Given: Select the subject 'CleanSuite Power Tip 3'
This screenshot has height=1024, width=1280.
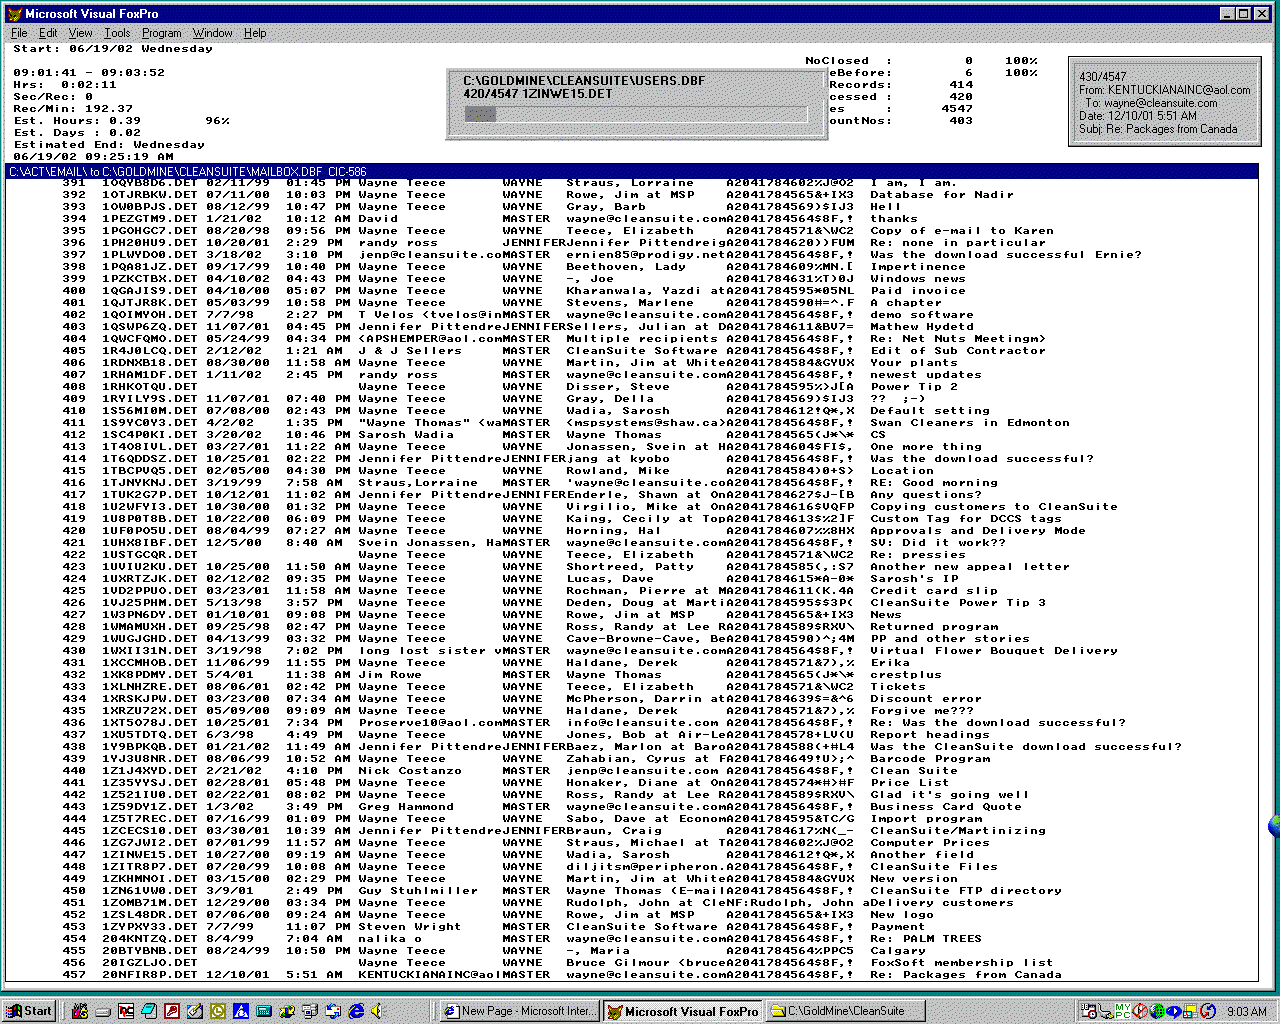Looking at the screenshot, I should coord(958,603).
